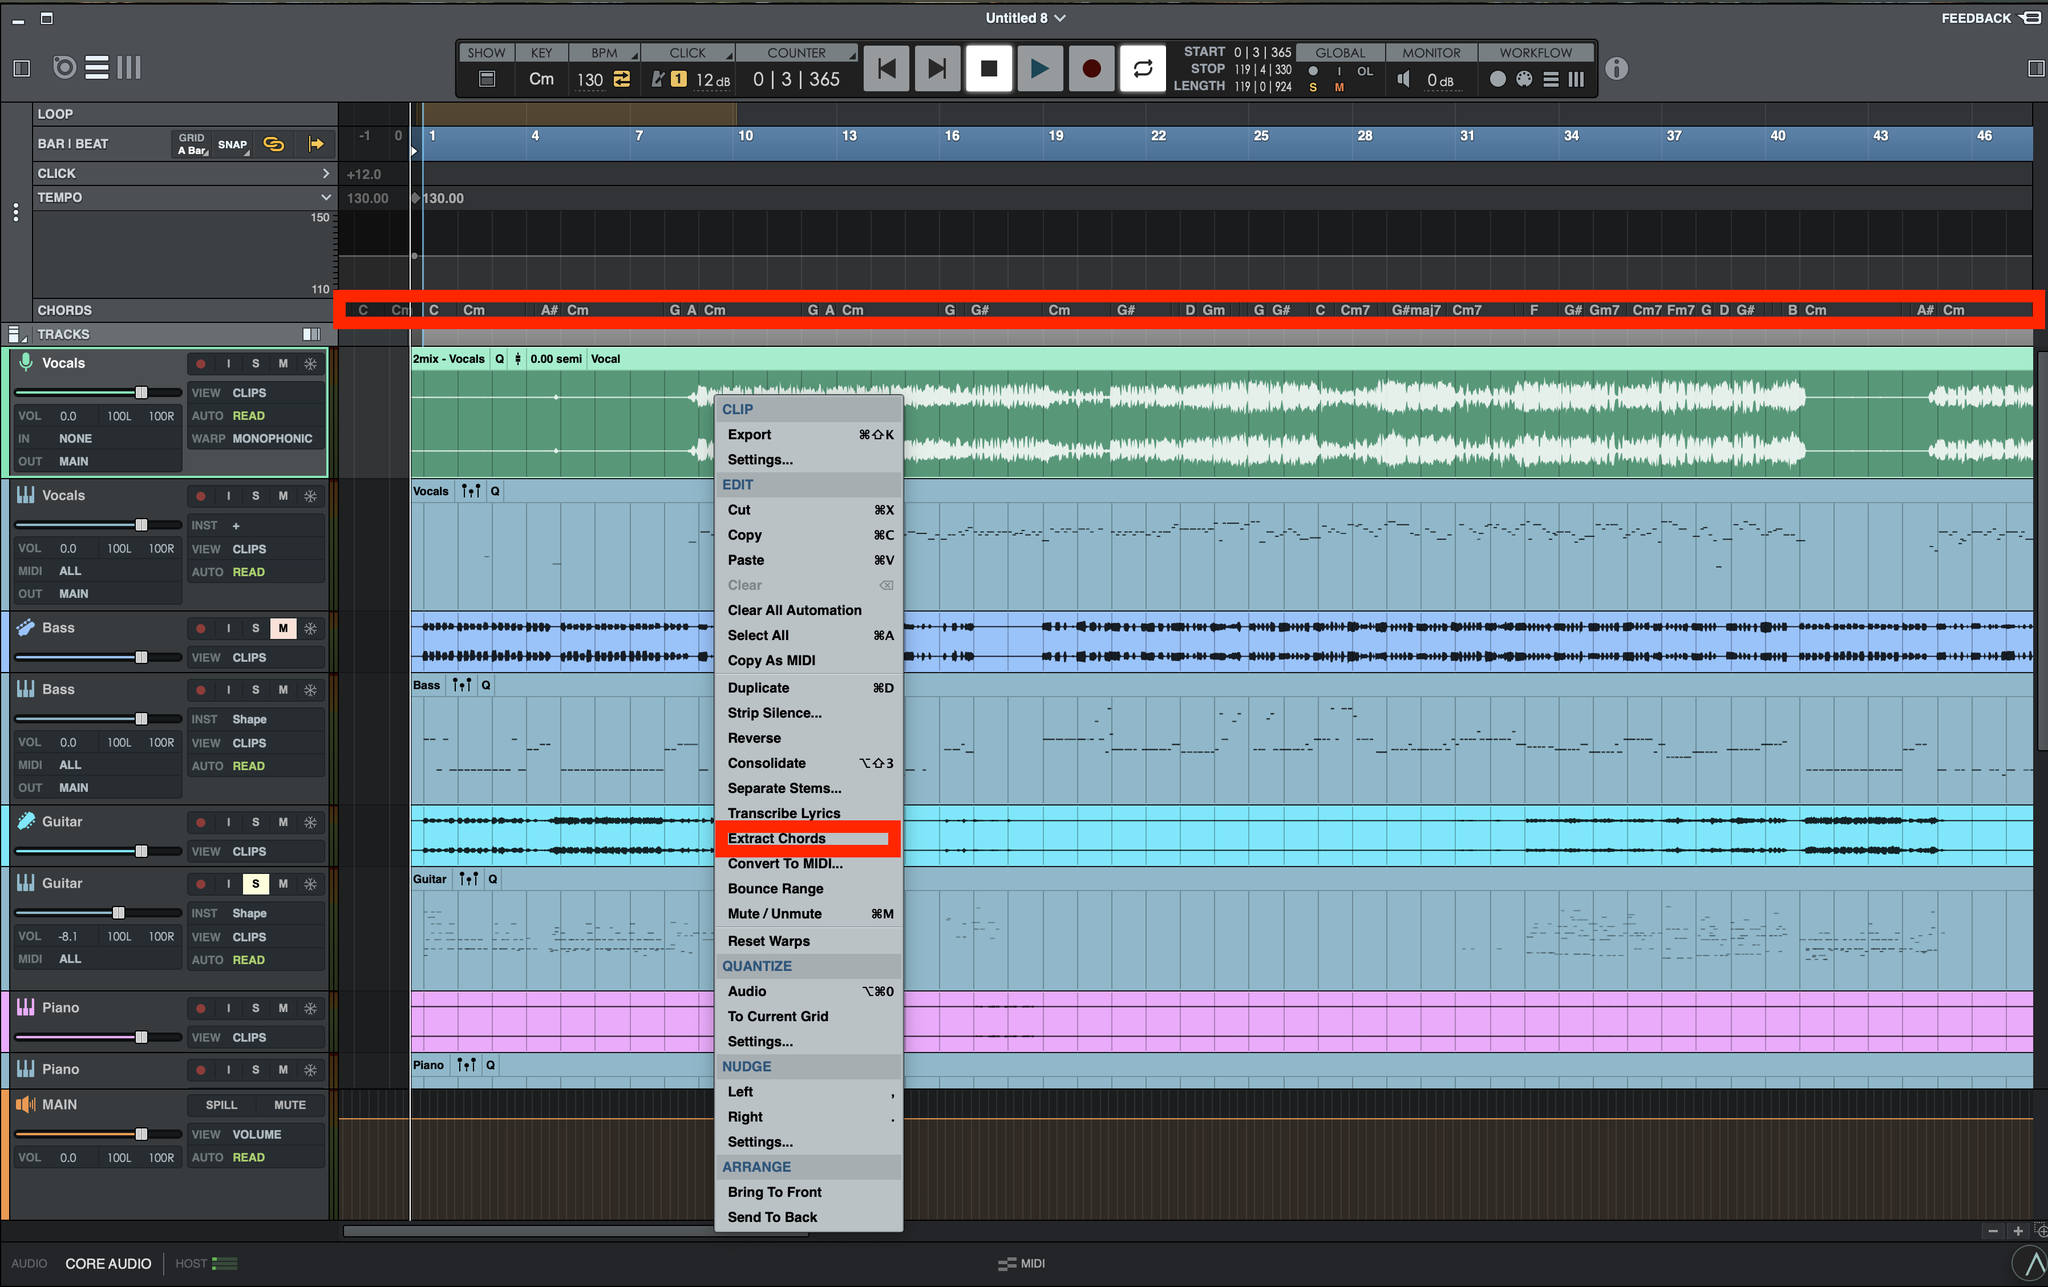
Task: Click the speaker monitor icon
Action: pyautogui.click(x=1404, y=79)
